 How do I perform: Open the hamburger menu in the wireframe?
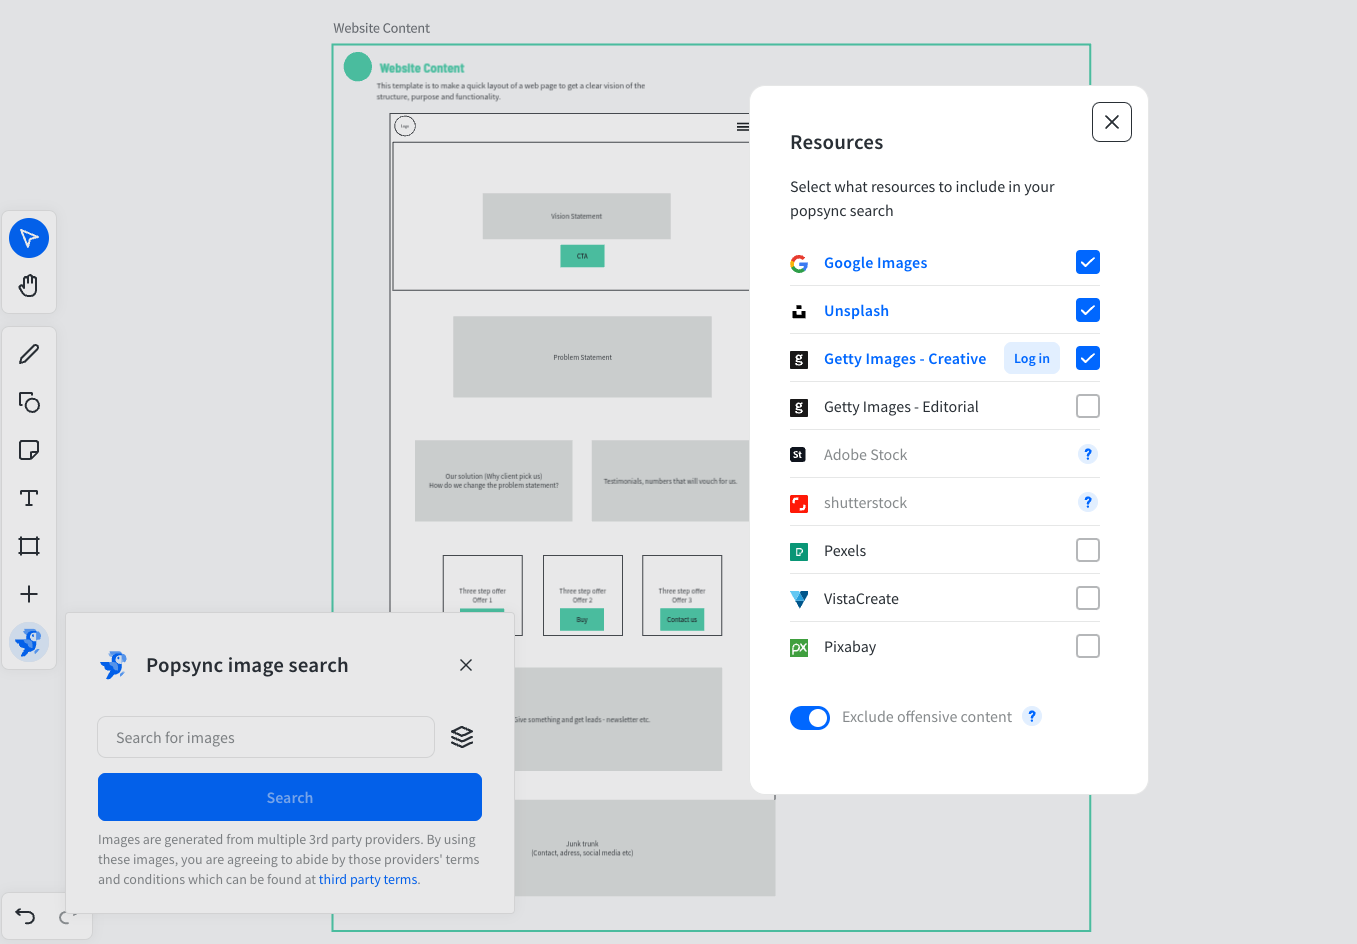point(743,127)
